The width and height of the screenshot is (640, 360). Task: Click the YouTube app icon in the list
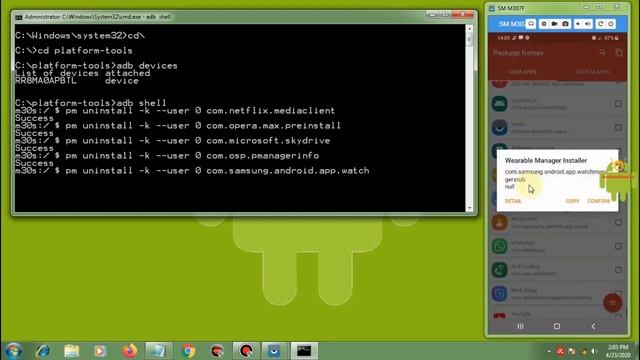(x=499, y=315)
